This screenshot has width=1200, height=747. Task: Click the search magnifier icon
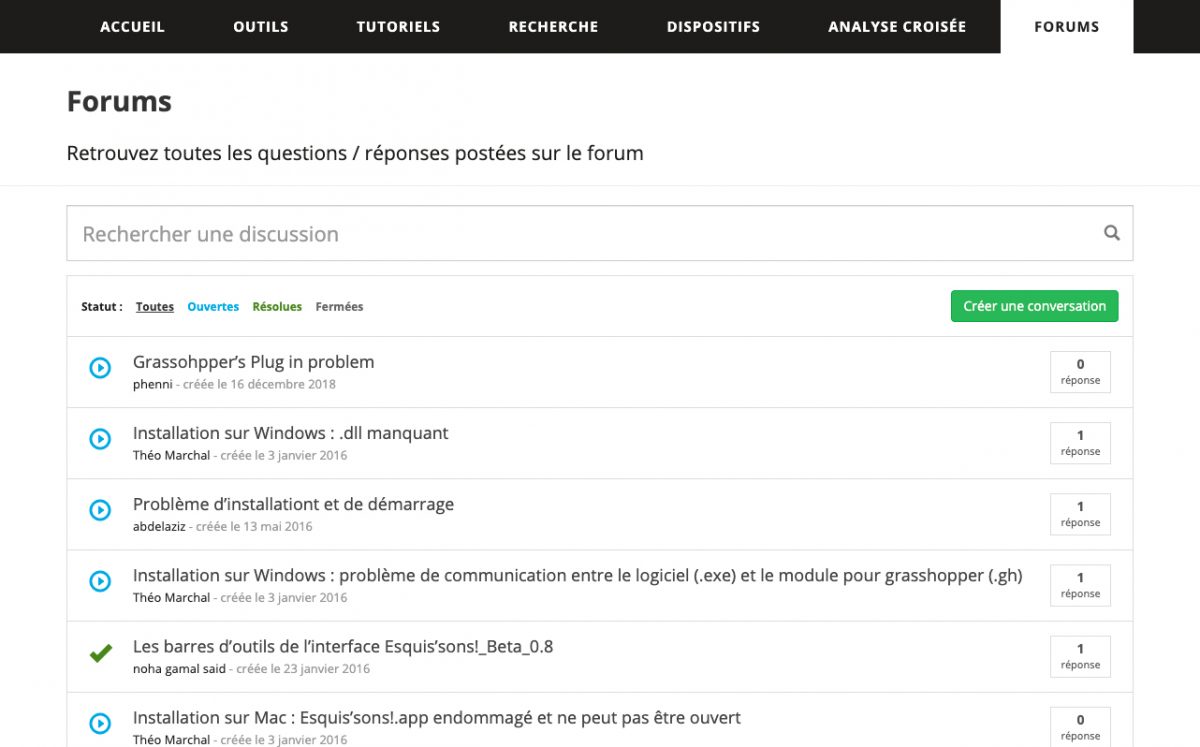1111,233
